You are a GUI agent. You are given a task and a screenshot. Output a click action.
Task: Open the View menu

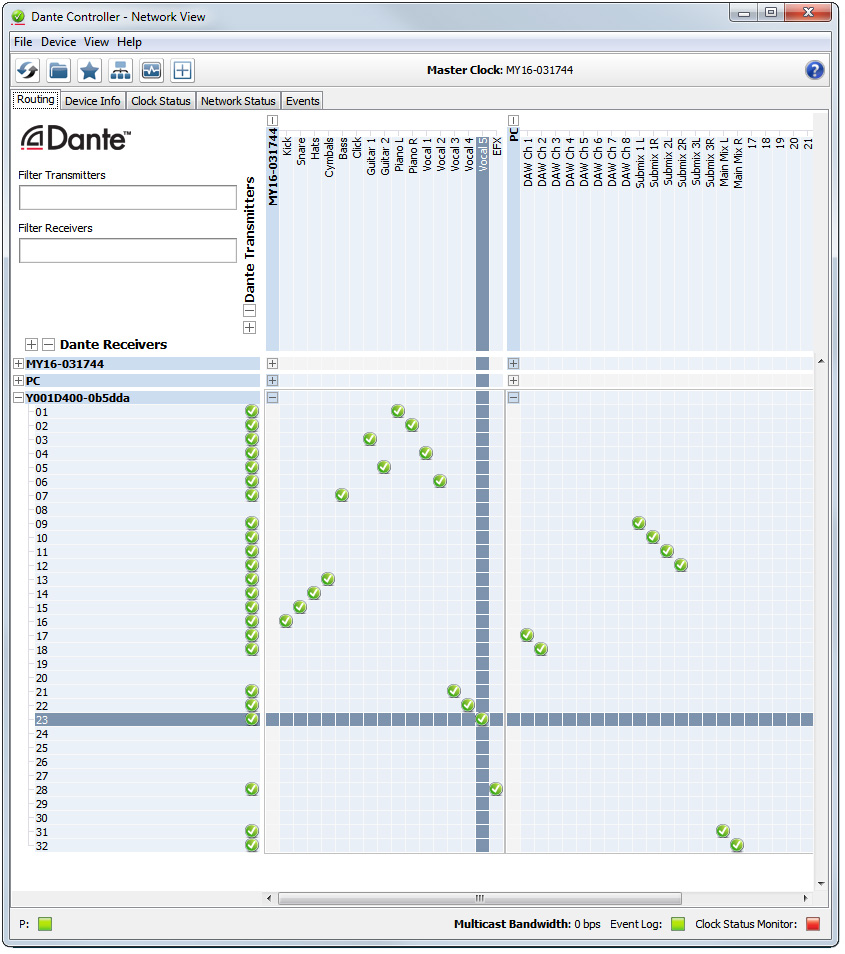point(96,42)
